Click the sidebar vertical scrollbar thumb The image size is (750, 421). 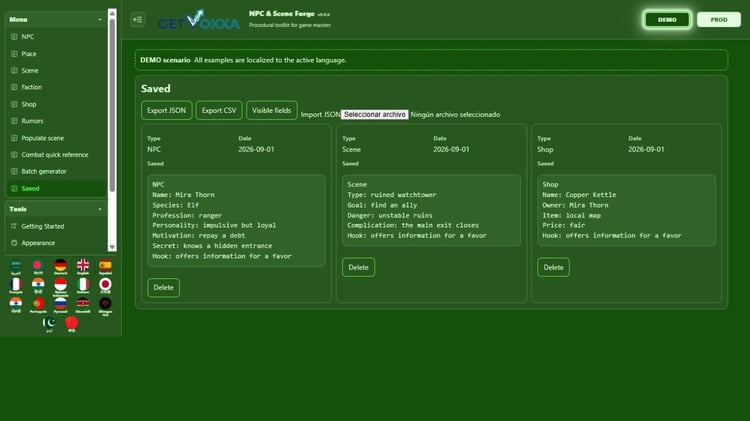[112, 105]
